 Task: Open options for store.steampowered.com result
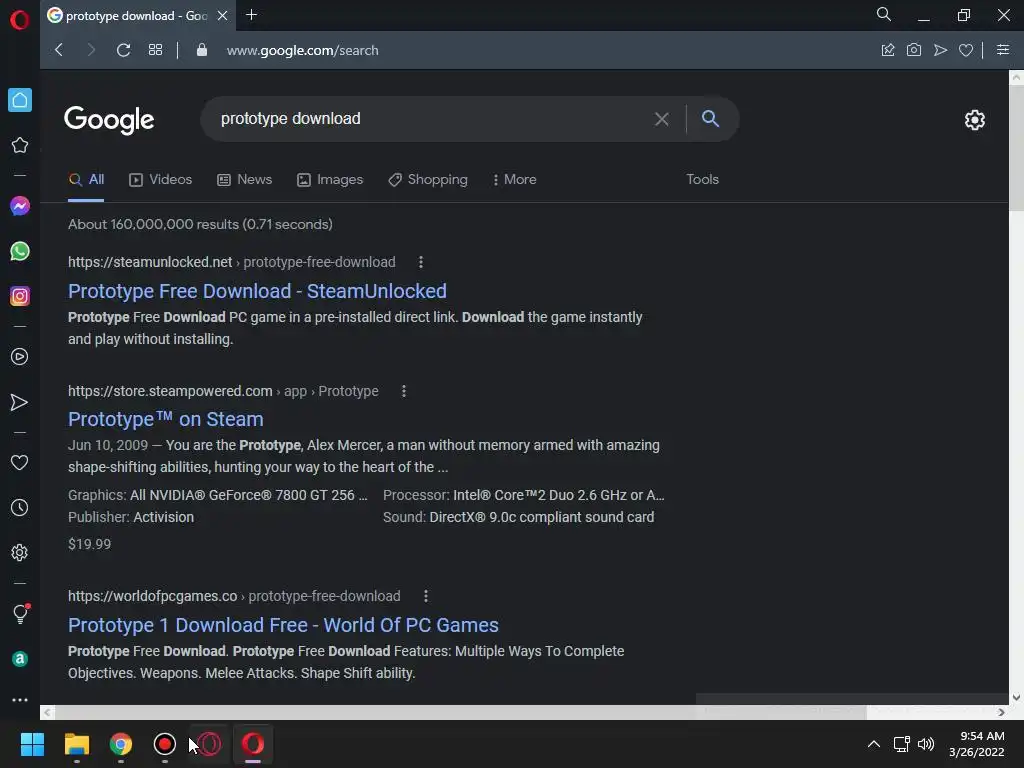tap(404, 391)
